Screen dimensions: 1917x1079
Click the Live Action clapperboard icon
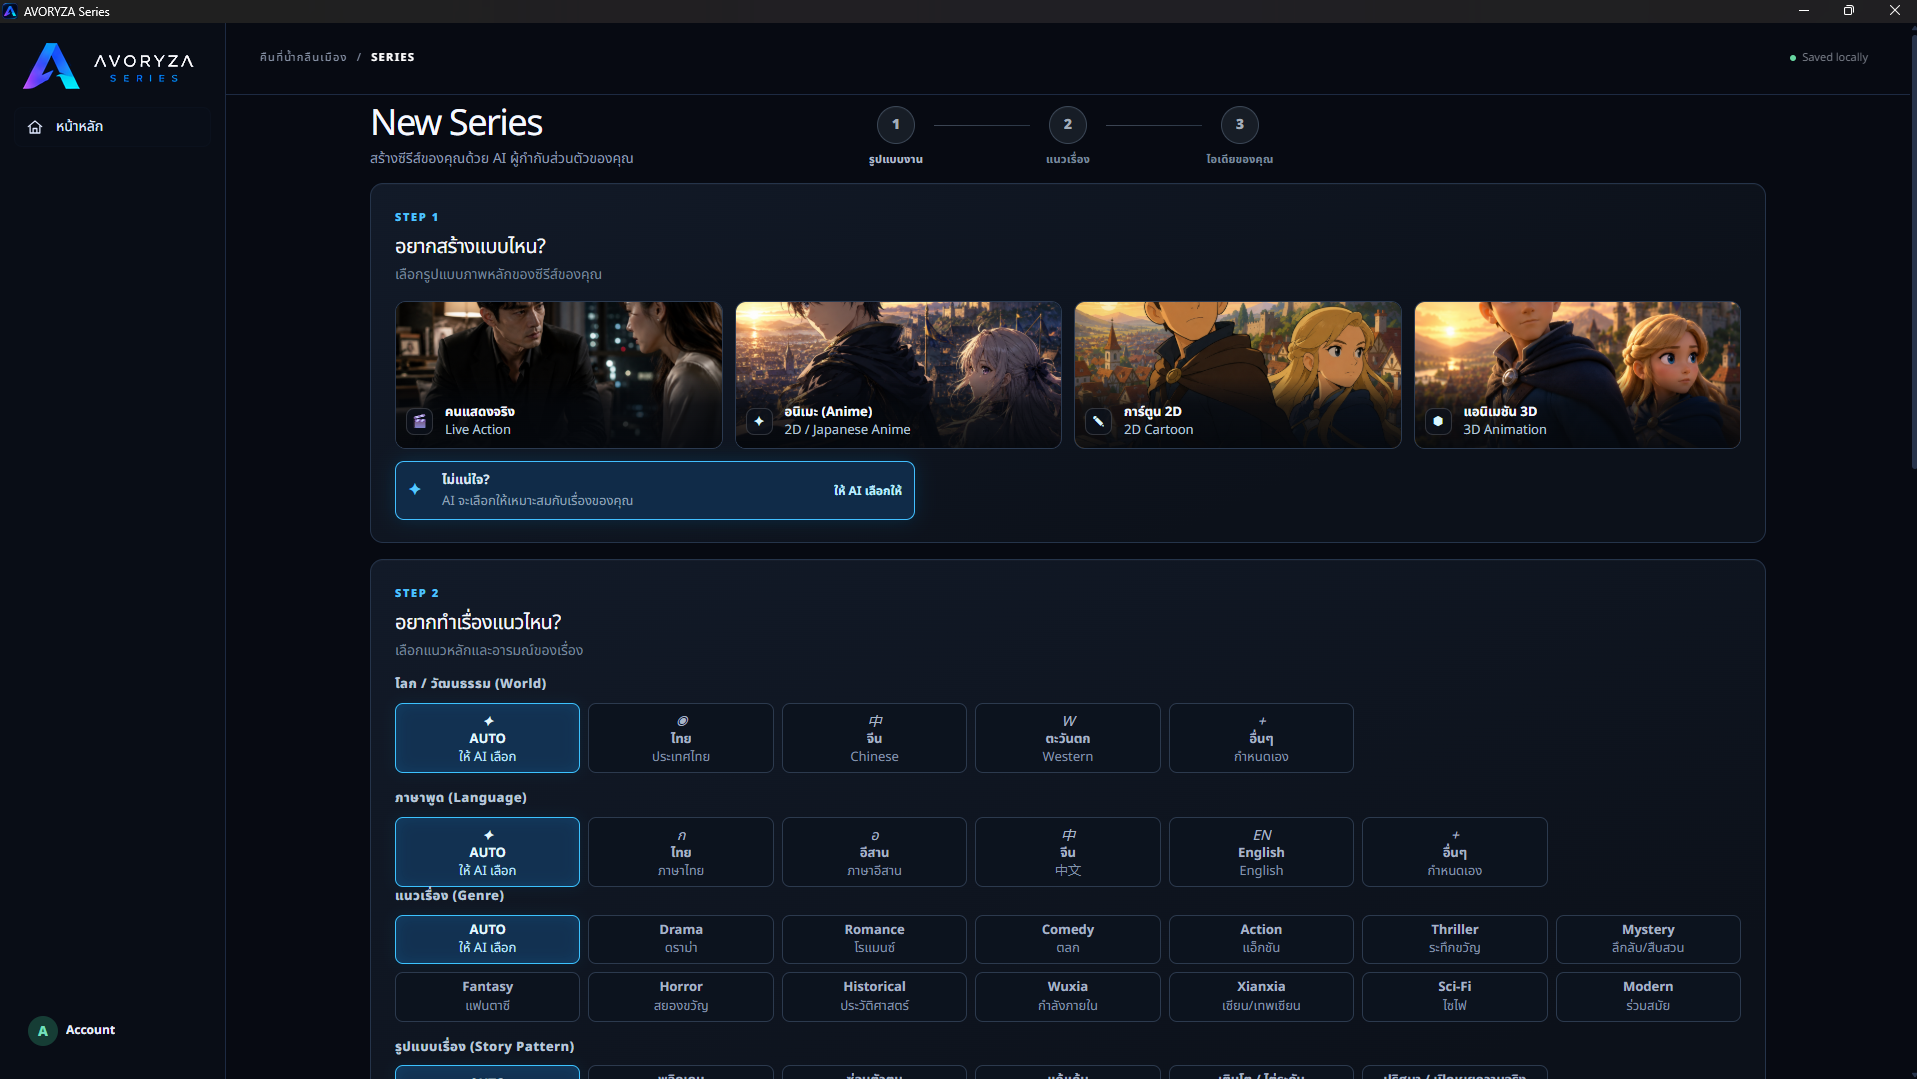[420, 421]
